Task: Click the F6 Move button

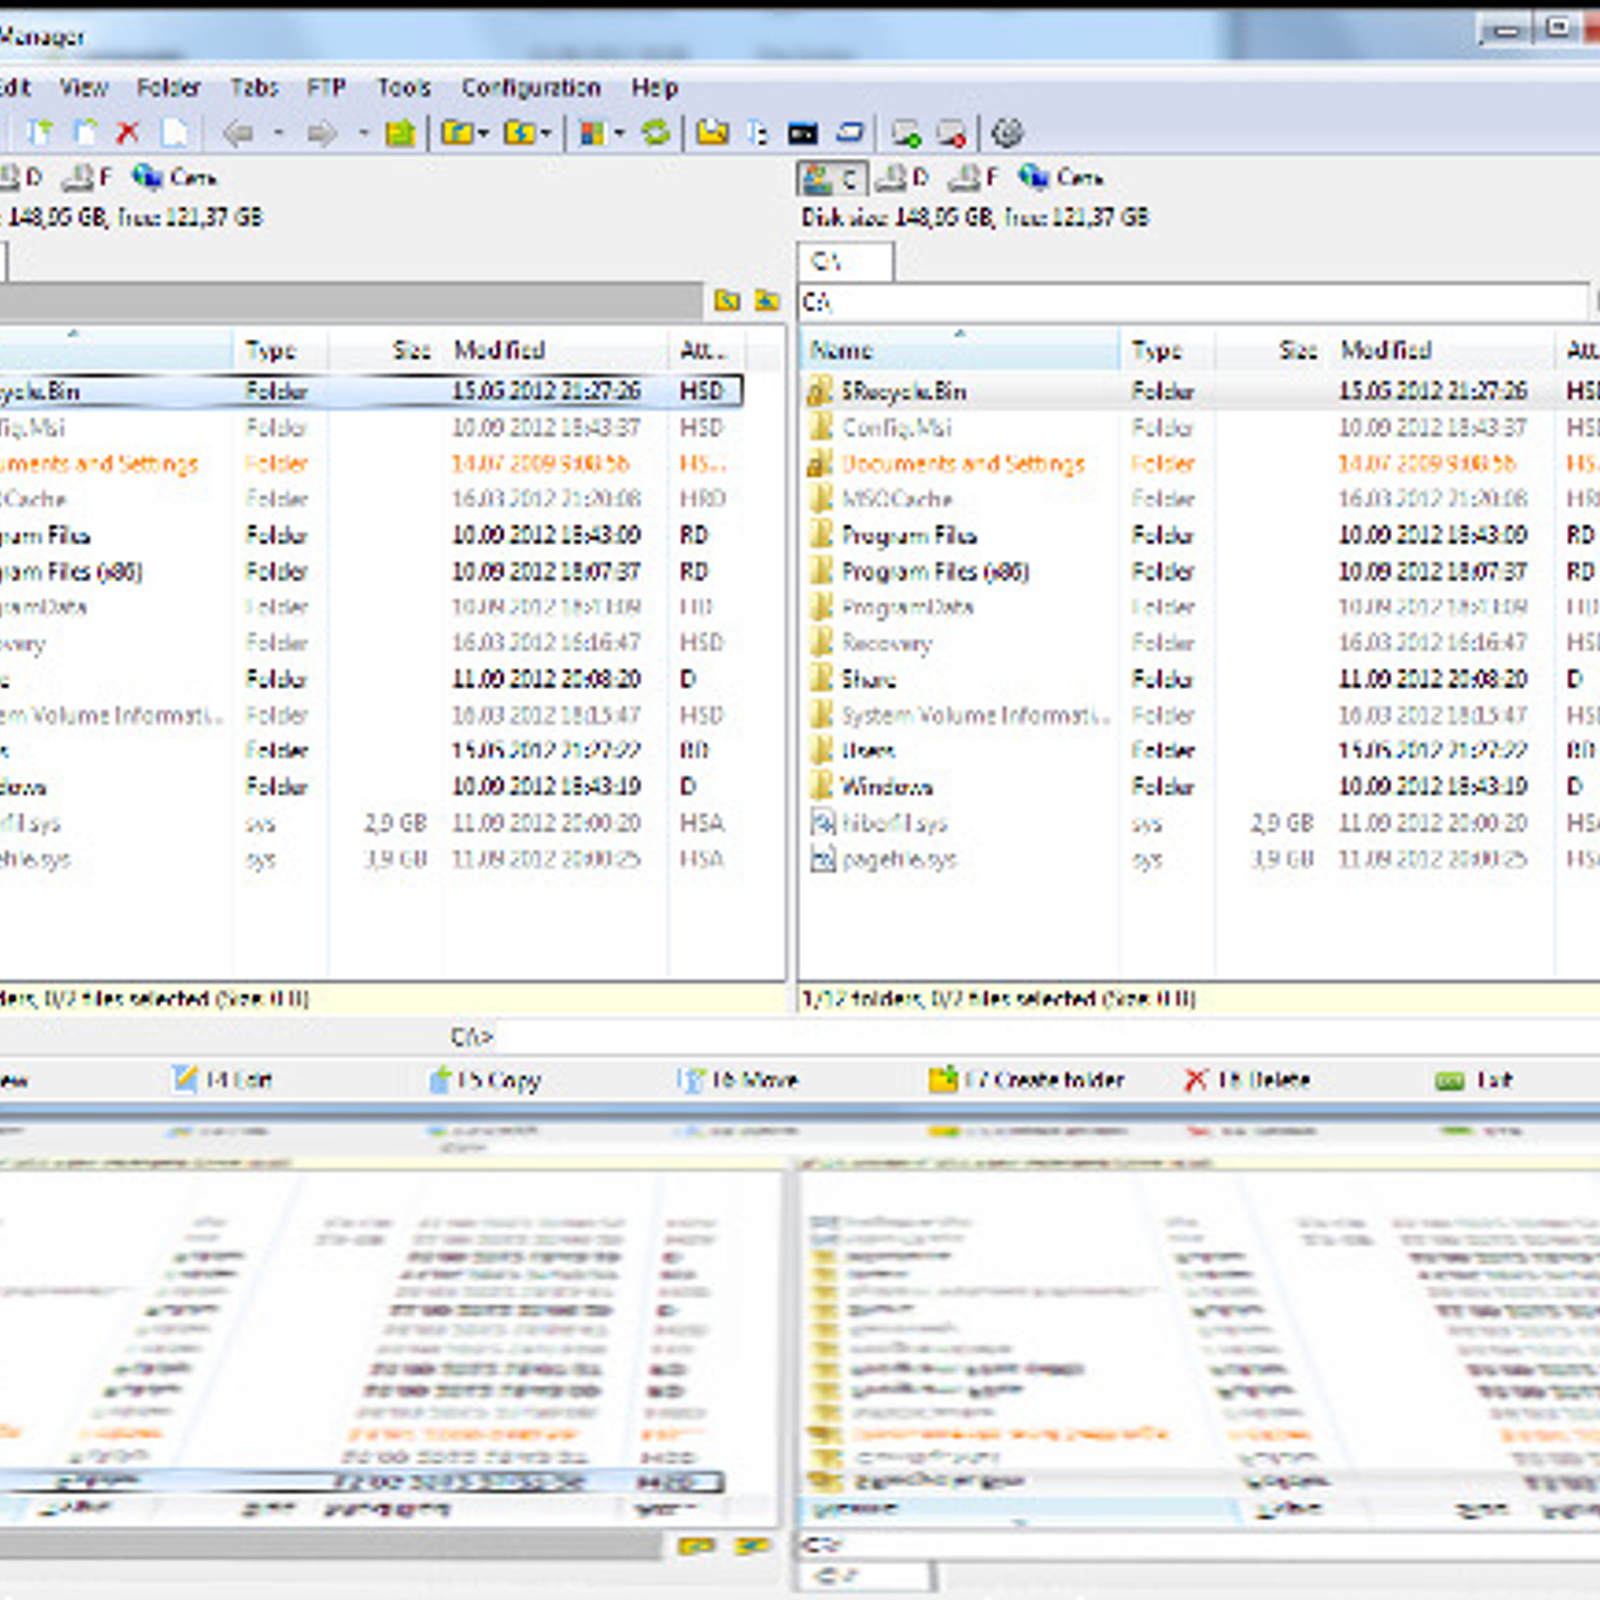Action: [x=738, y=1080]
